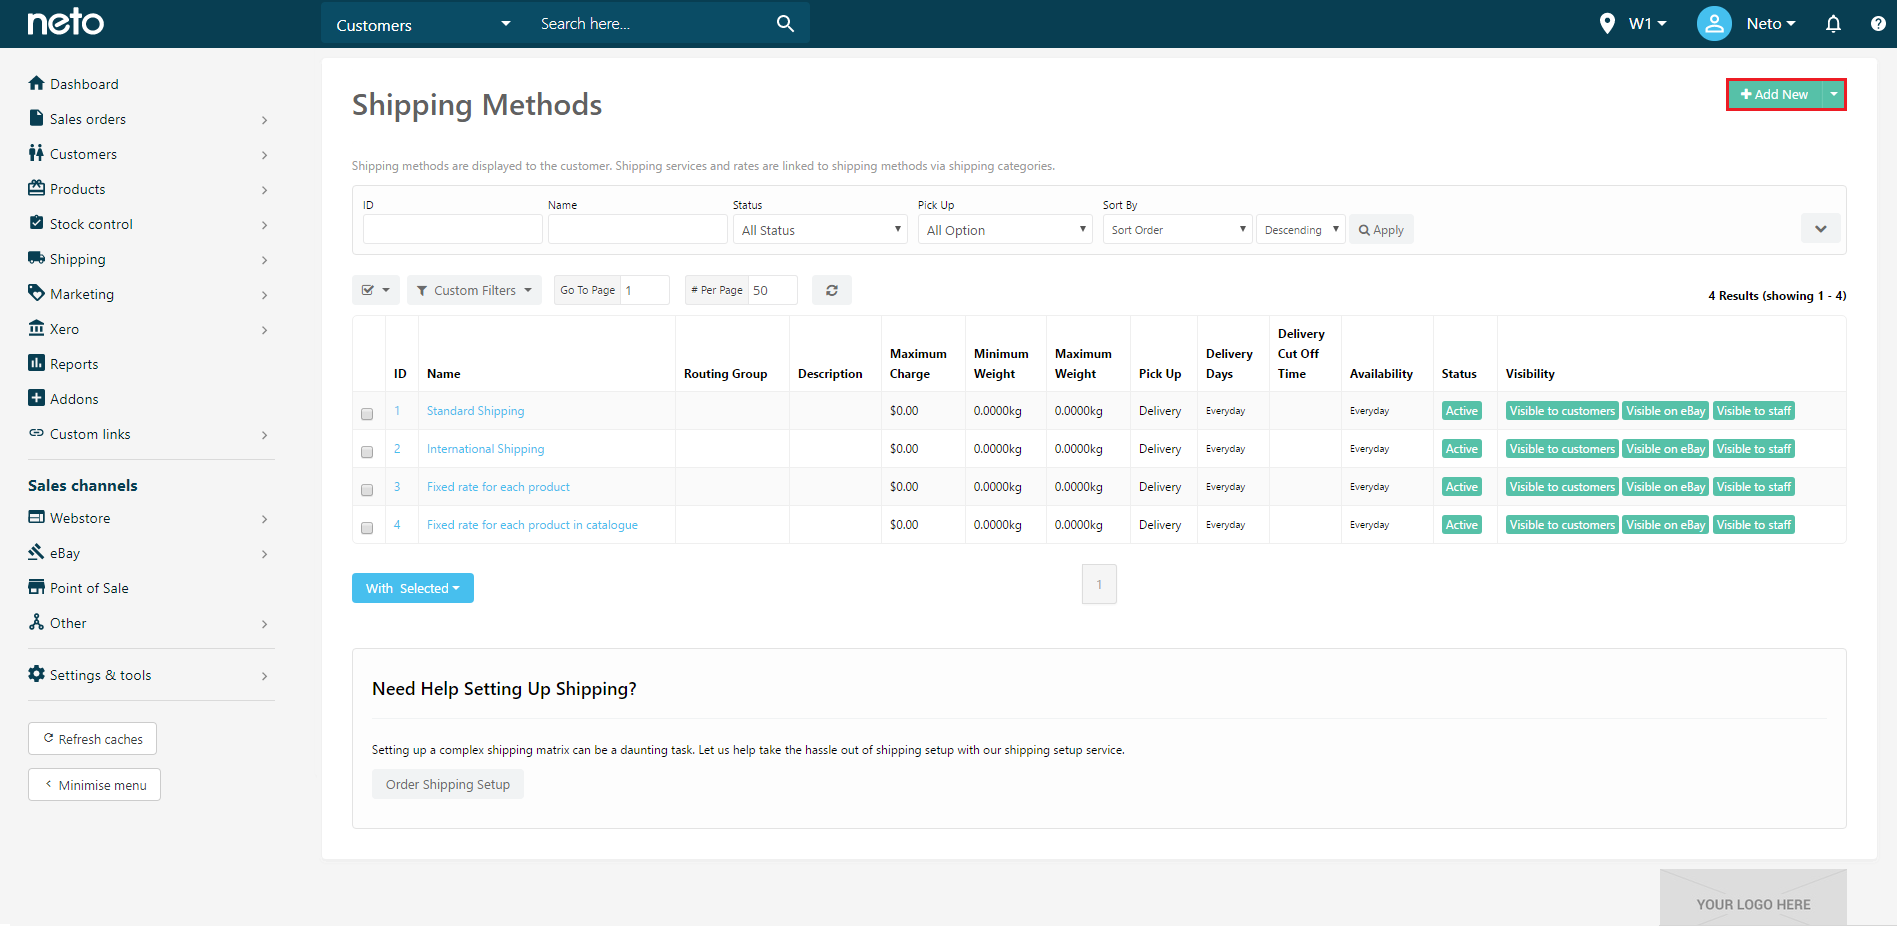
Task: Click the Customers people icon
Action: click(x=37, y=153)
